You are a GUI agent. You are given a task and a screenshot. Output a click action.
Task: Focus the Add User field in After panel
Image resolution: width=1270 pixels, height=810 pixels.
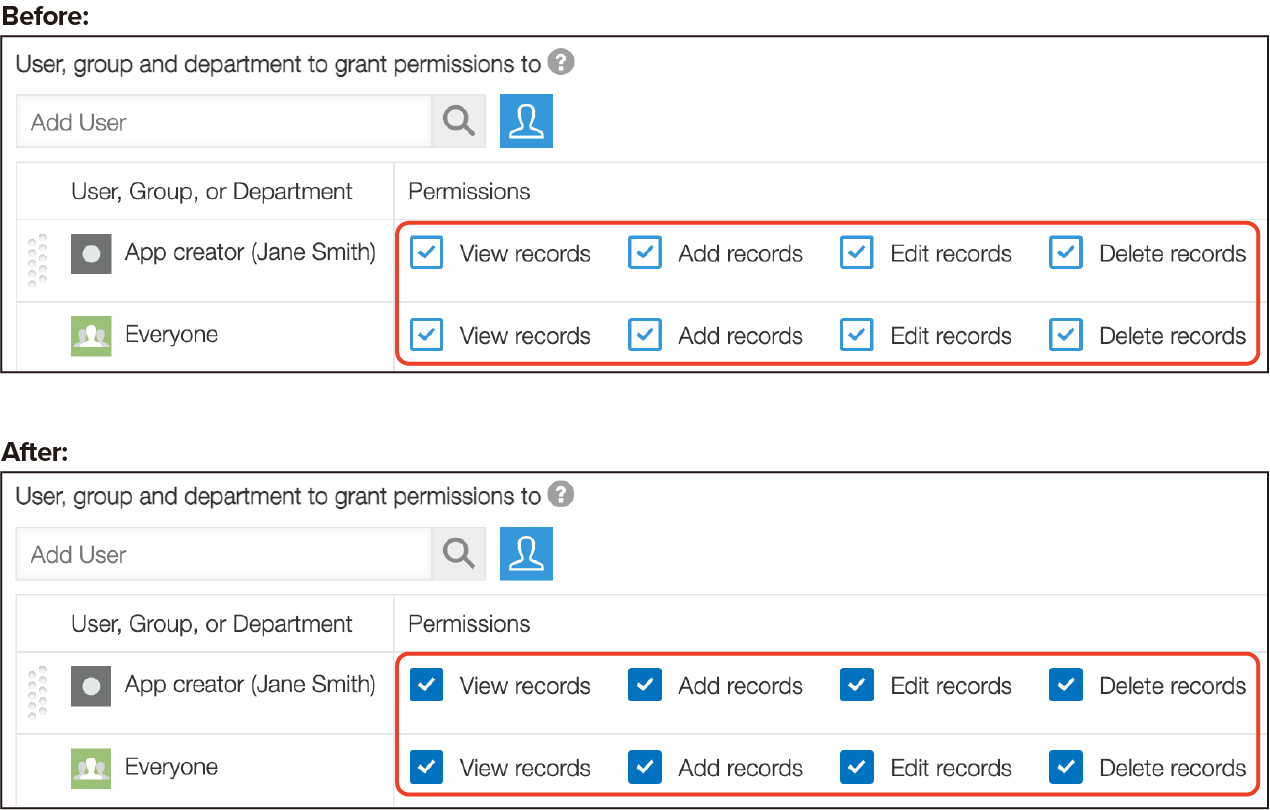(223, 554)
